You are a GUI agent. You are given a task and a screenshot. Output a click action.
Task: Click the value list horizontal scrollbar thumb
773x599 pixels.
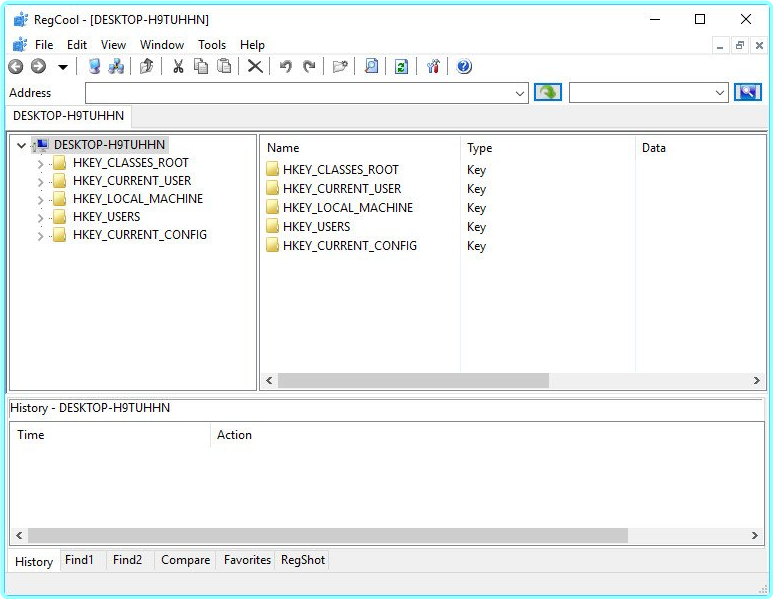point(413,381)
